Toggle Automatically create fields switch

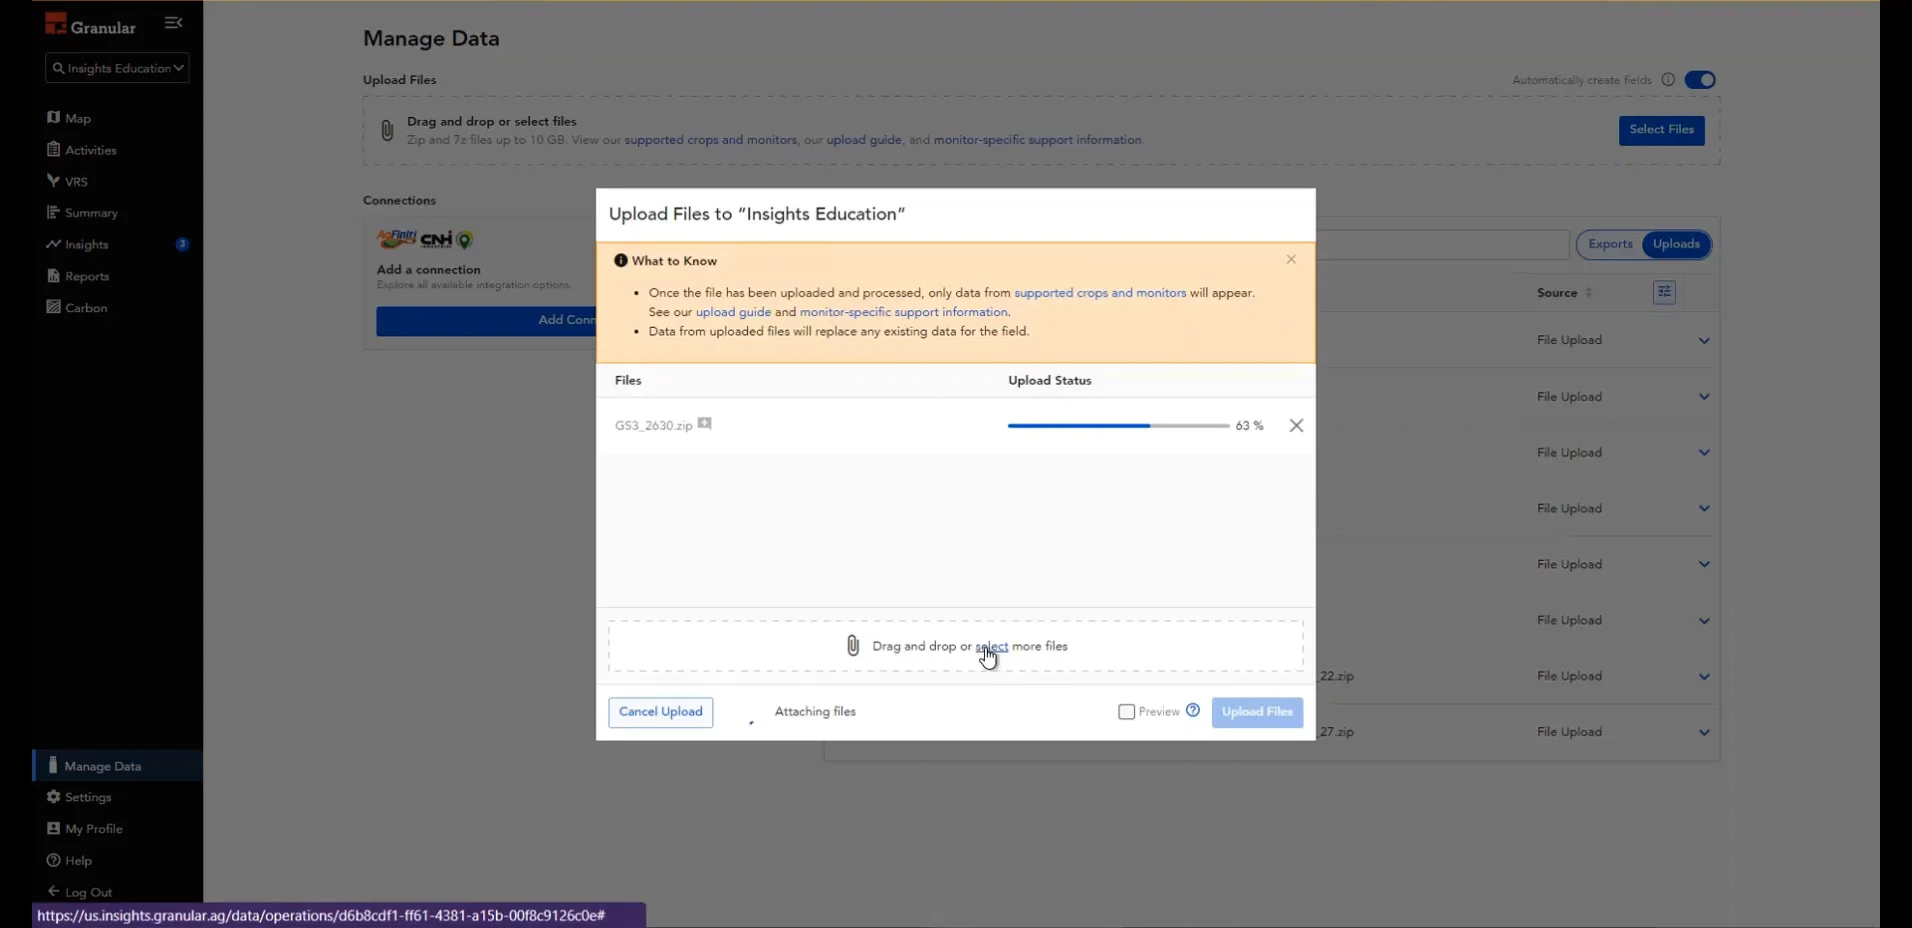pos(1700,80)
